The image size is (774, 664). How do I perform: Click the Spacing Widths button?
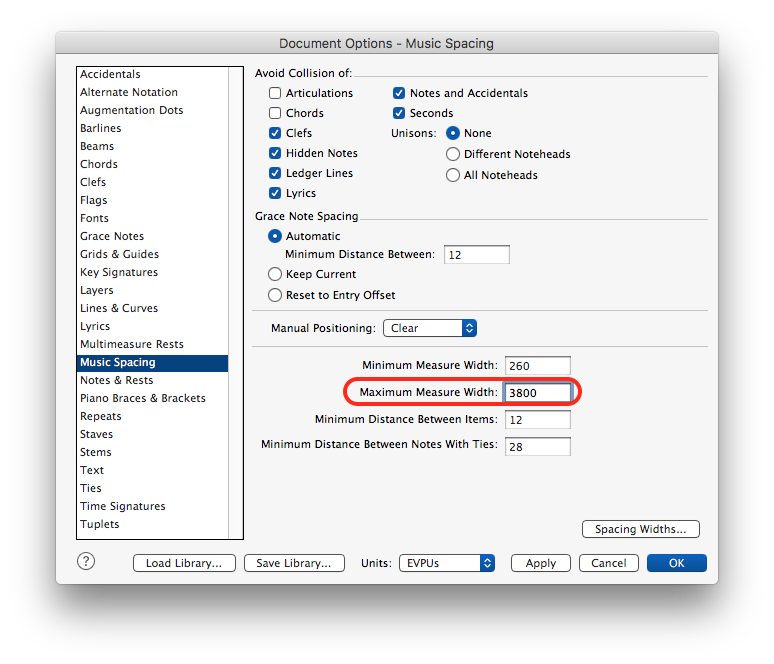point(640,529)
